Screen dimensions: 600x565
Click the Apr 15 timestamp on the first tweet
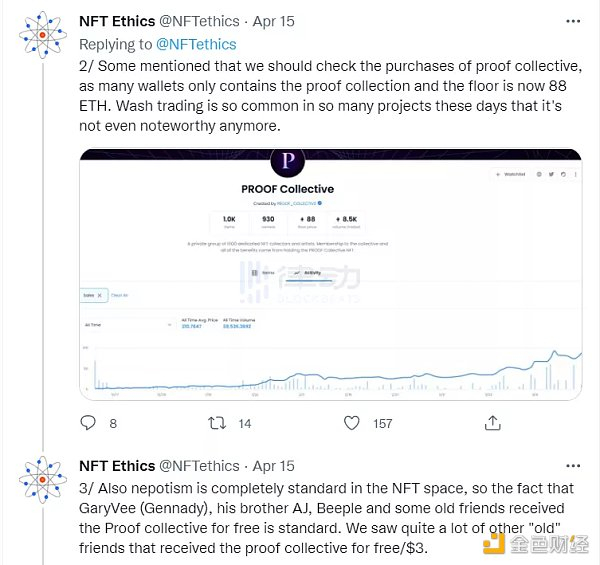[x=274, y=20]
